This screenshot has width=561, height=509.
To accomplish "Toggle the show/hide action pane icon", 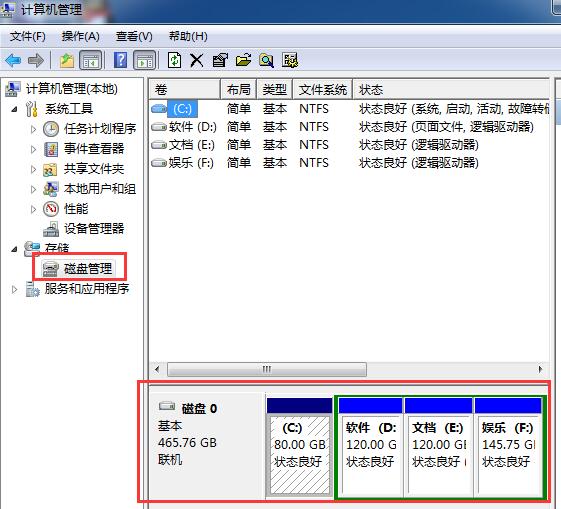I will [145, 60].
